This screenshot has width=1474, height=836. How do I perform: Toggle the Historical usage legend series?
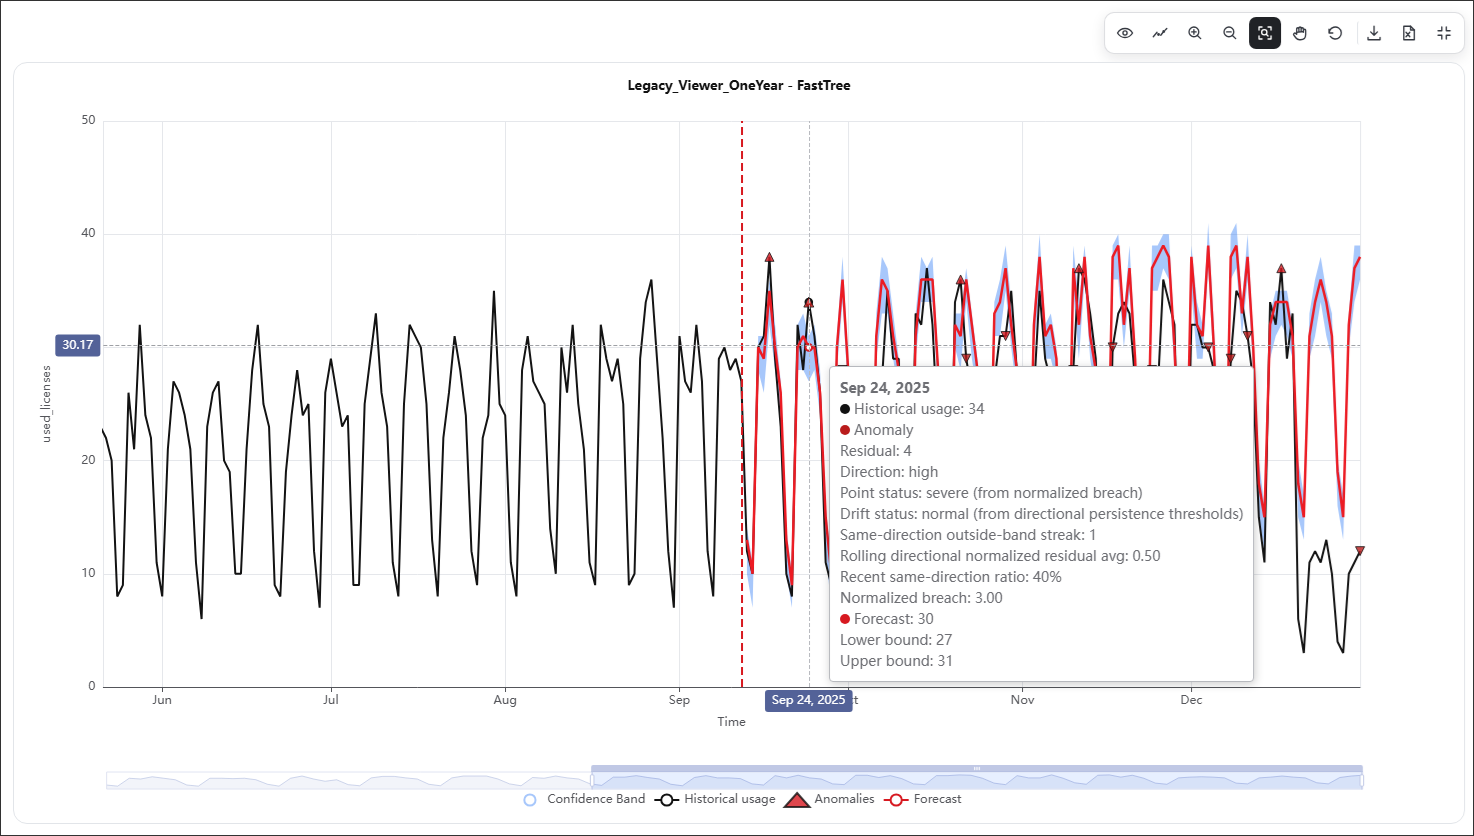click(716, 799)
